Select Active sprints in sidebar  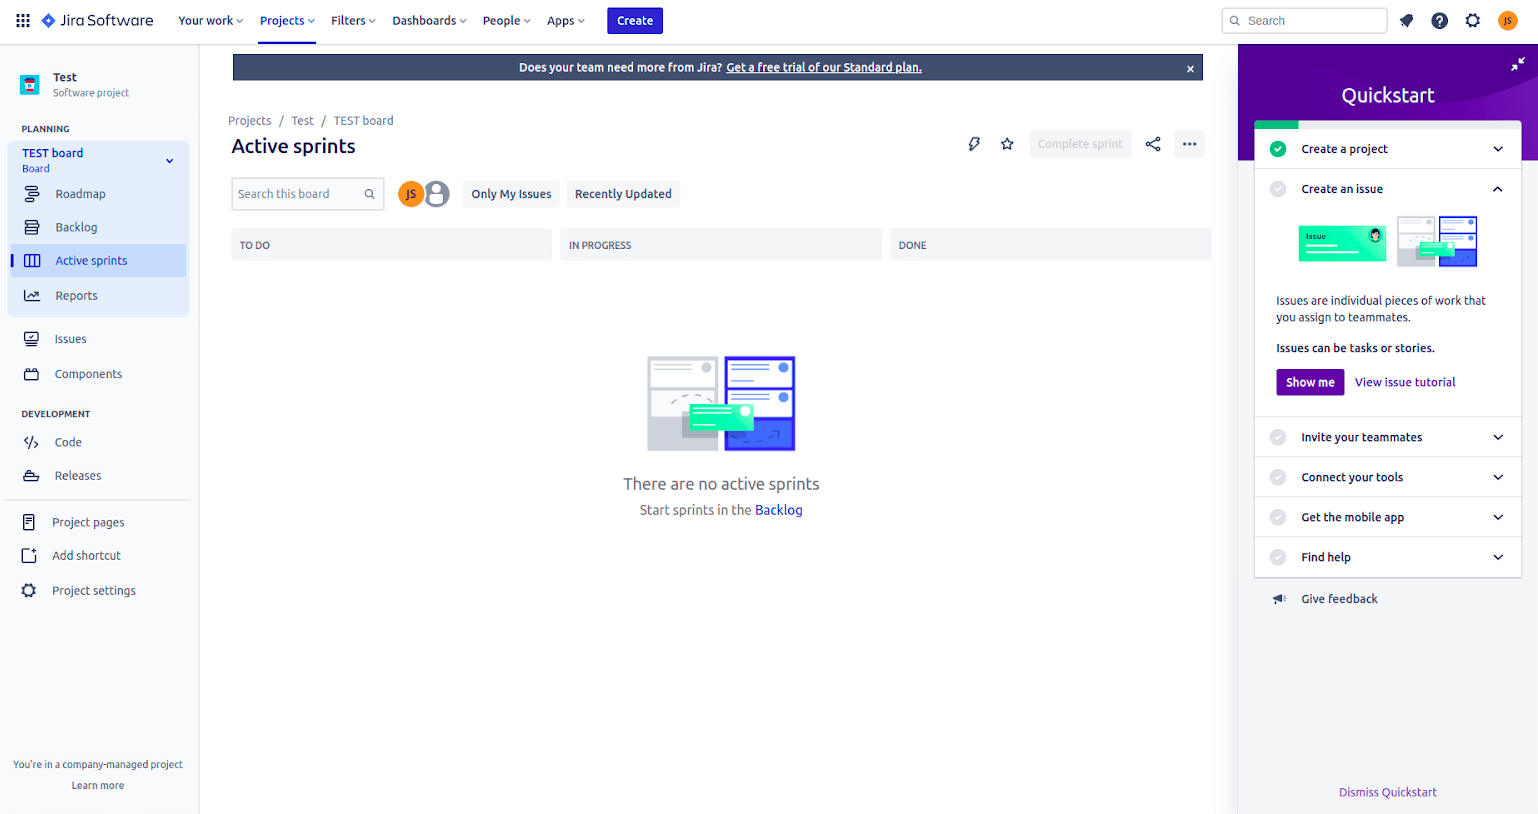click(x=98, y=261)
